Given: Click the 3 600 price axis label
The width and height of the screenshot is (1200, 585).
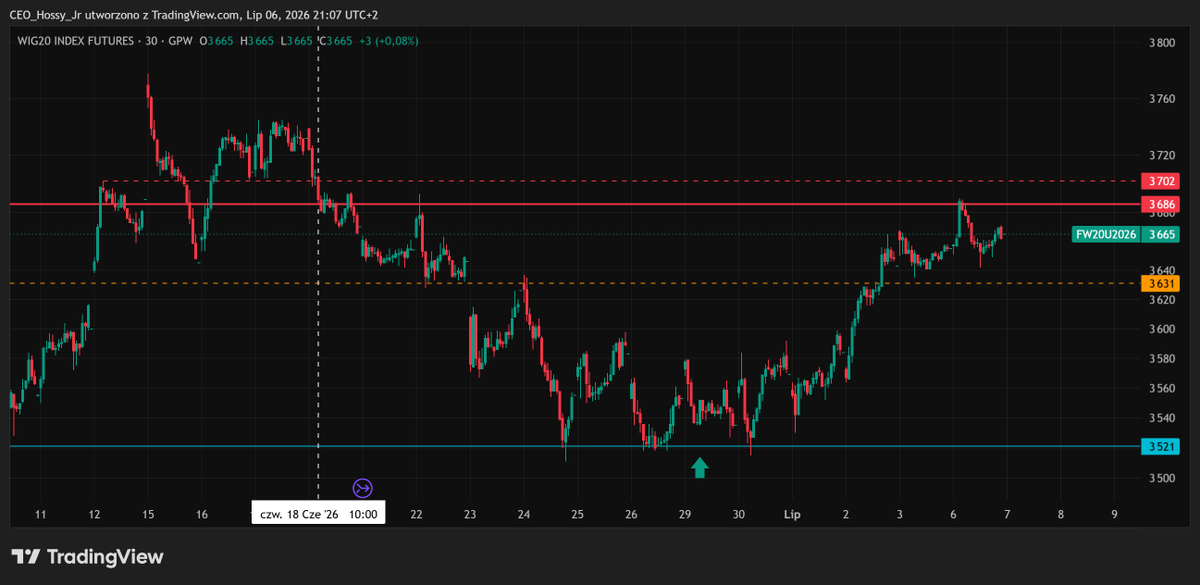Looking at the screenshot, I should pos(1163,329).
